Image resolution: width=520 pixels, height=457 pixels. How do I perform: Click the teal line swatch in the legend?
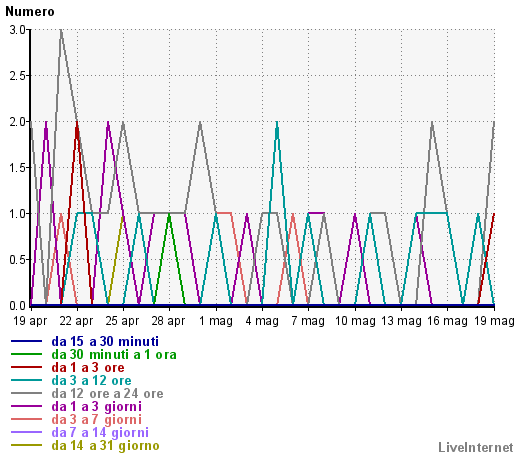[x=26, y=380]
